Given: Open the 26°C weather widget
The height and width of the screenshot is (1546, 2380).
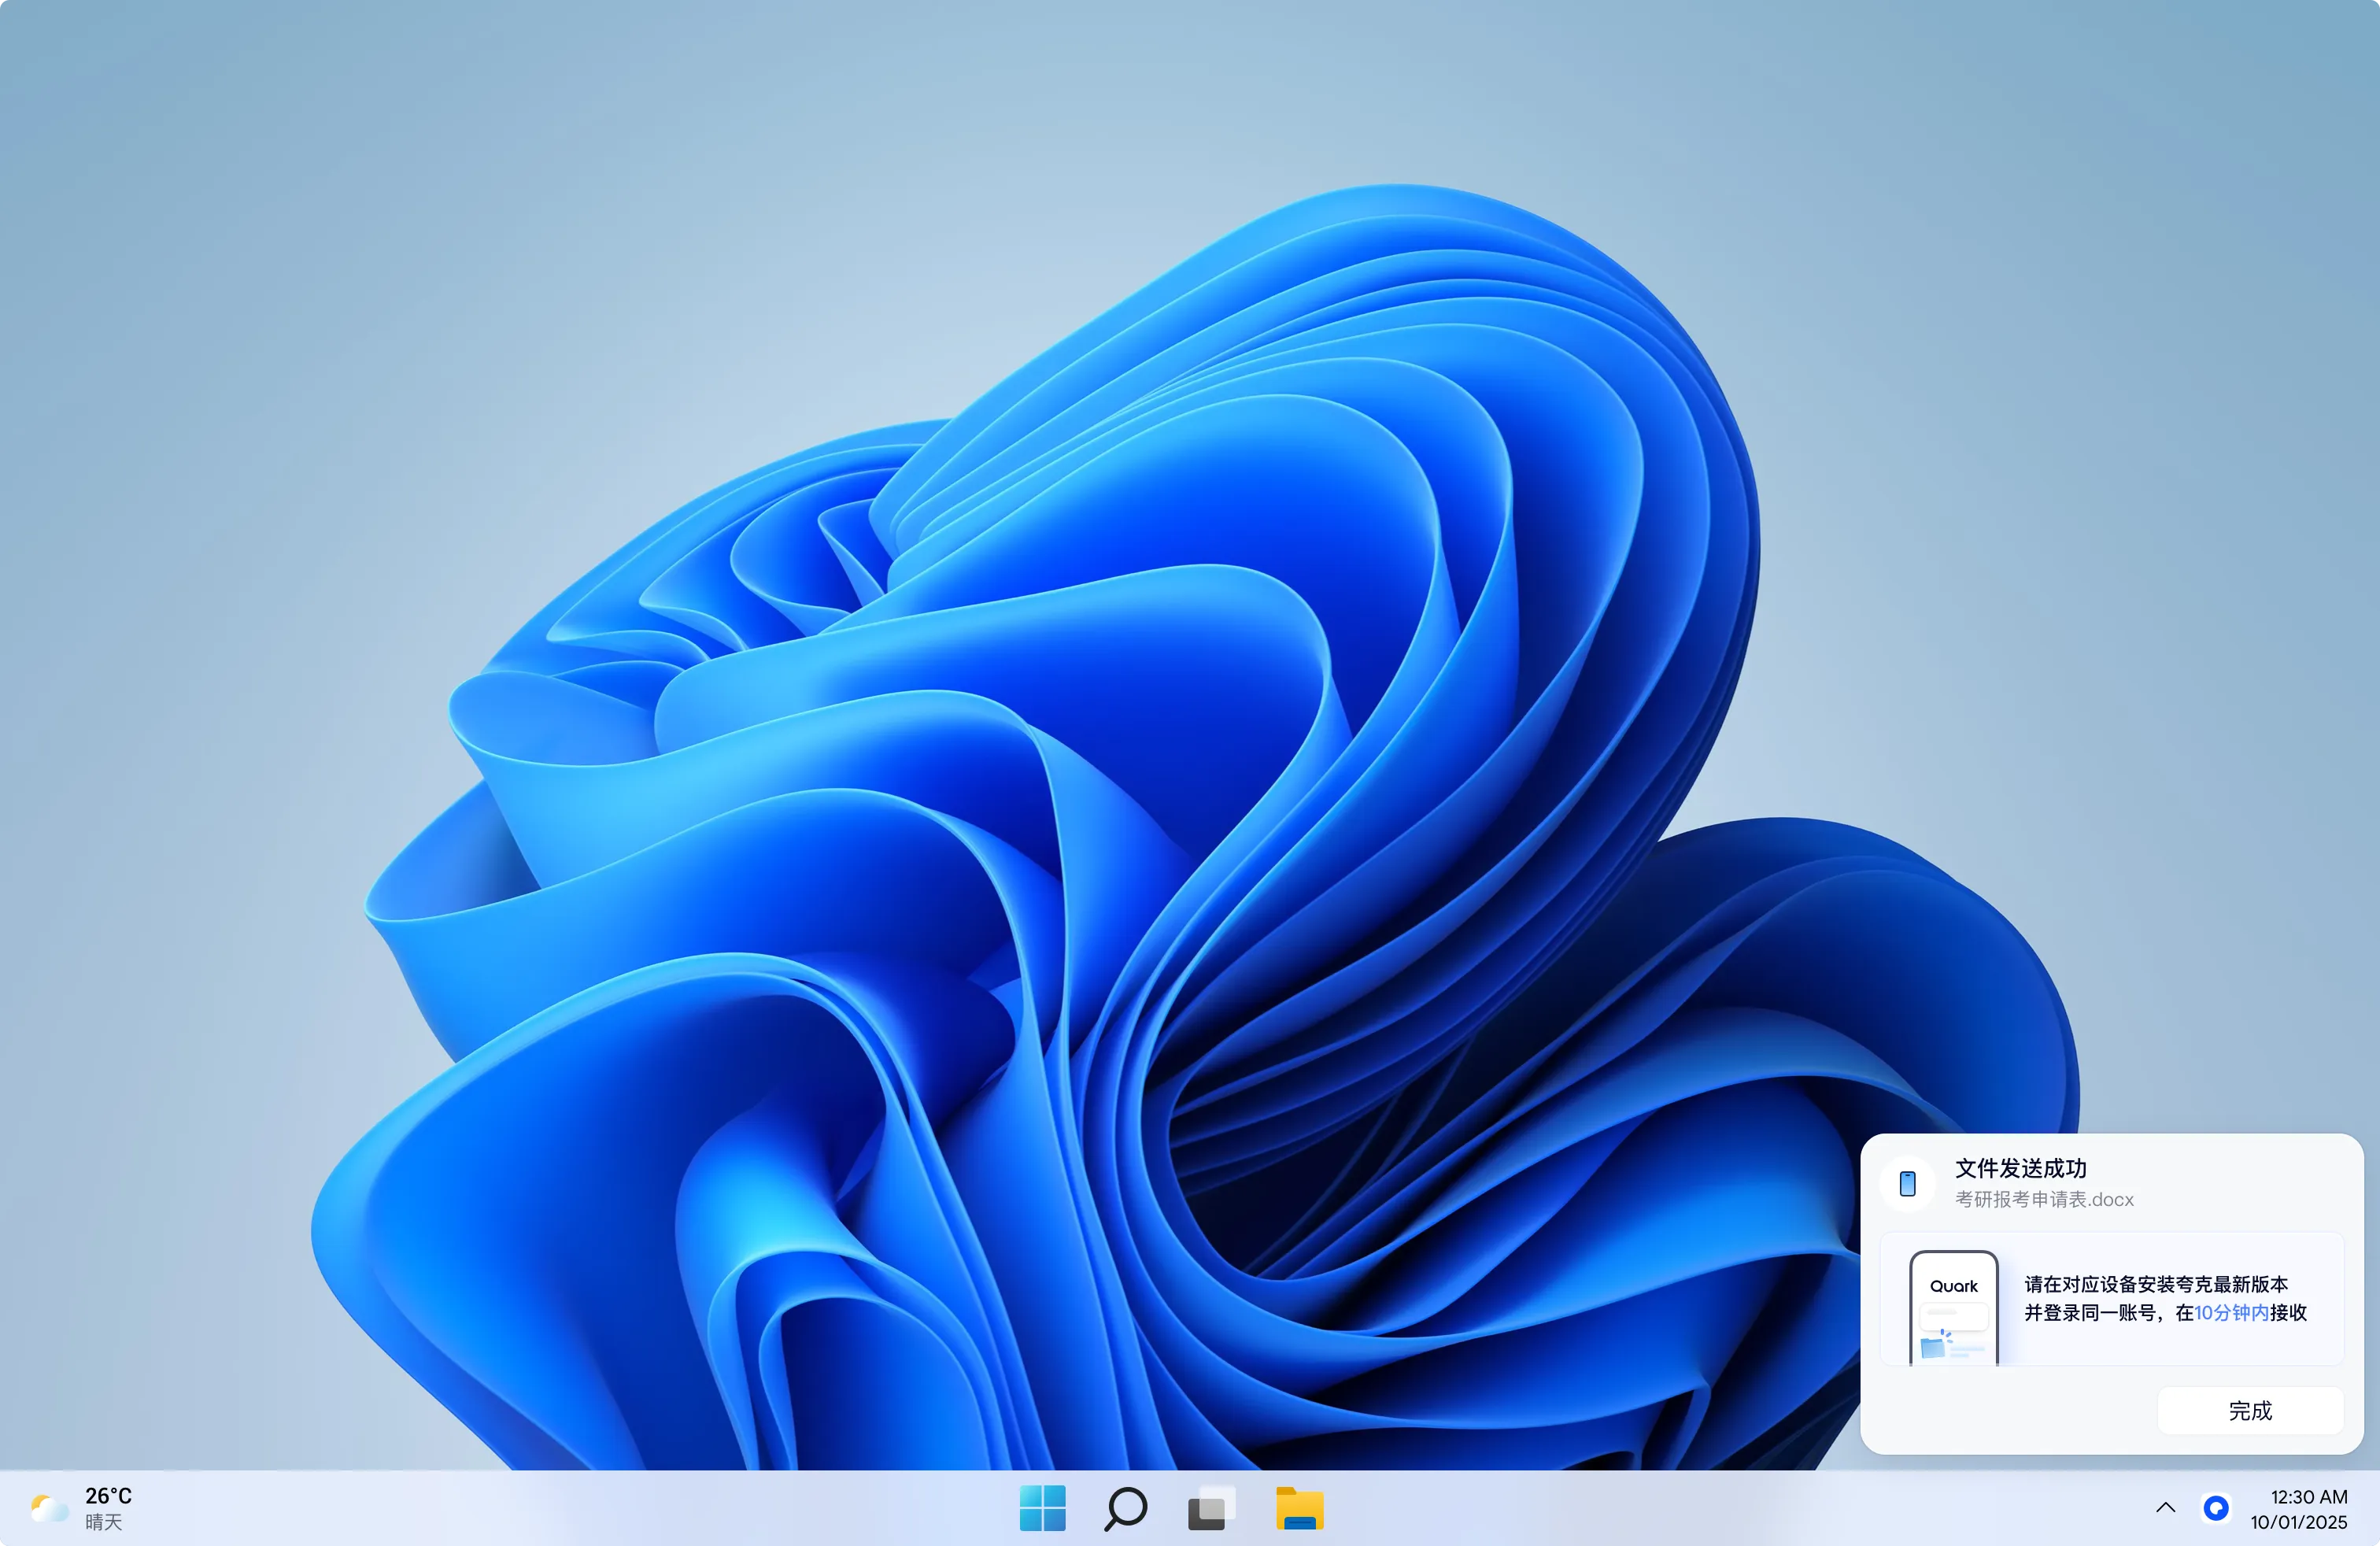Looking at the screenshot, I should (x=82, y=1508).
